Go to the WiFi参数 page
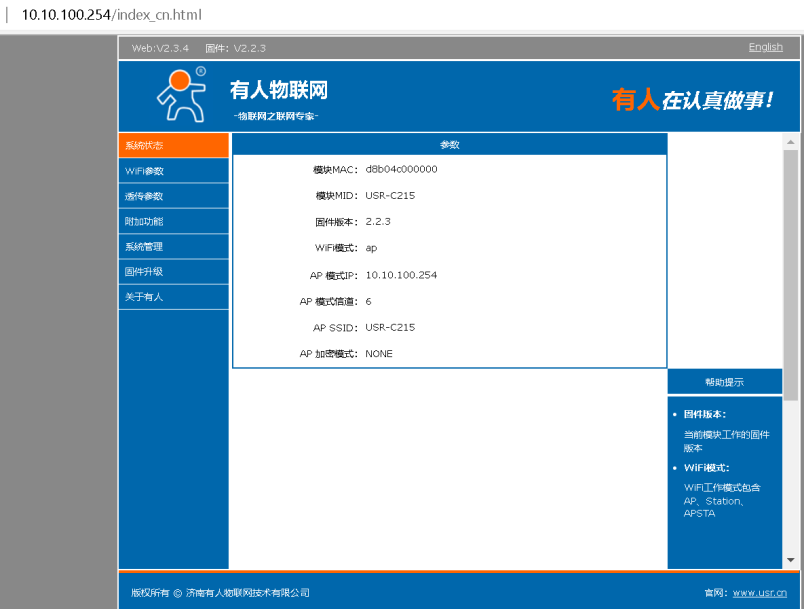Screen dimensions: 805x609 coord(173,171)
